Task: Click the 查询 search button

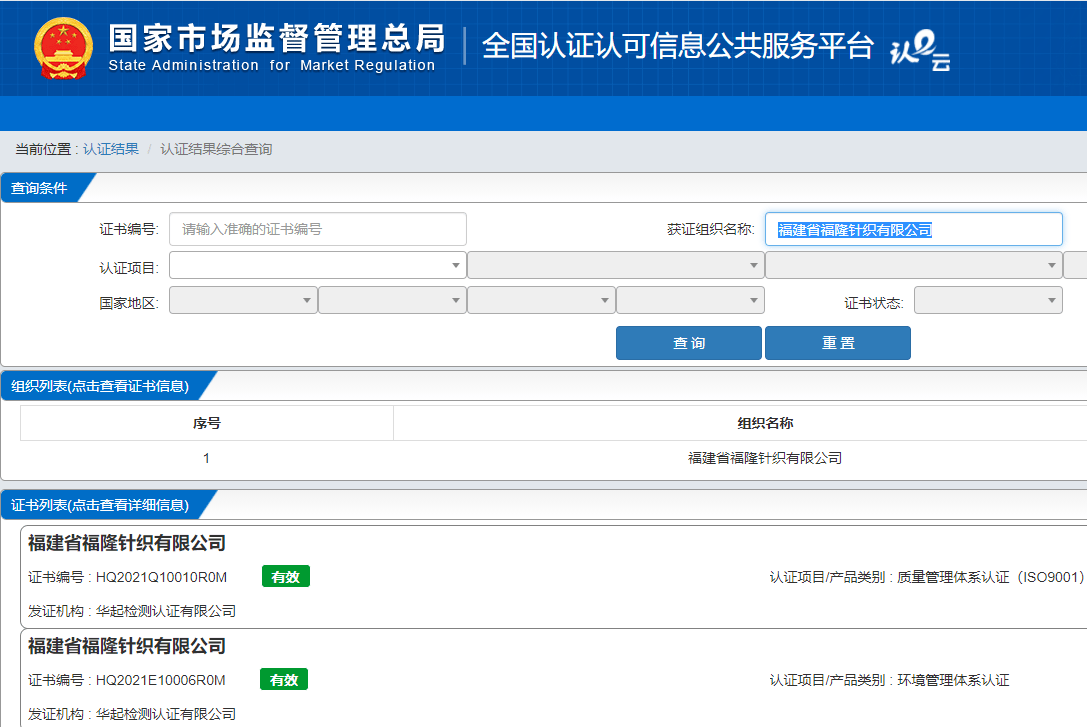Action: click(x=689, y=343)
